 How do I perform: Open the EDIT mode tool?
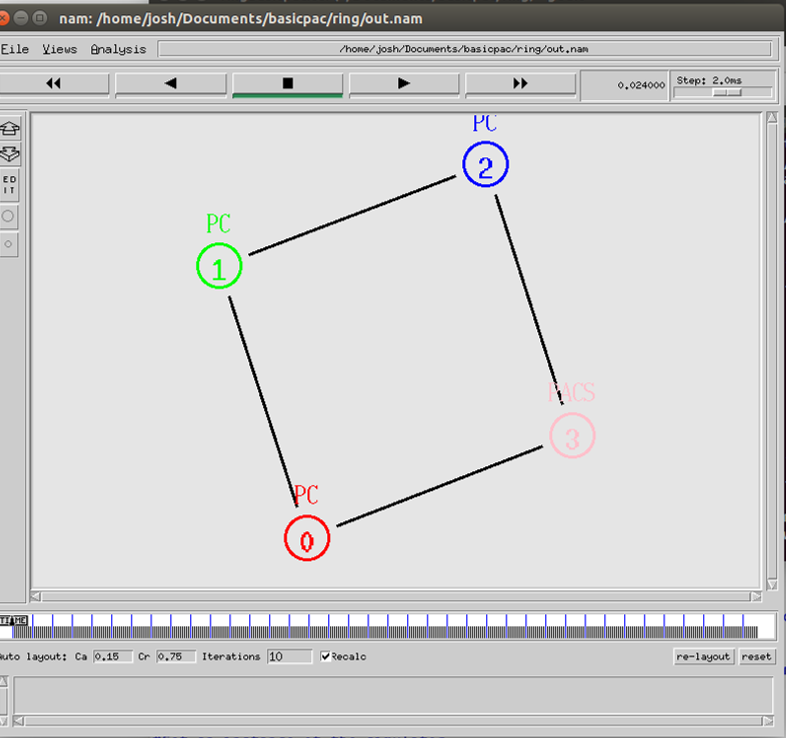(9, 185)
